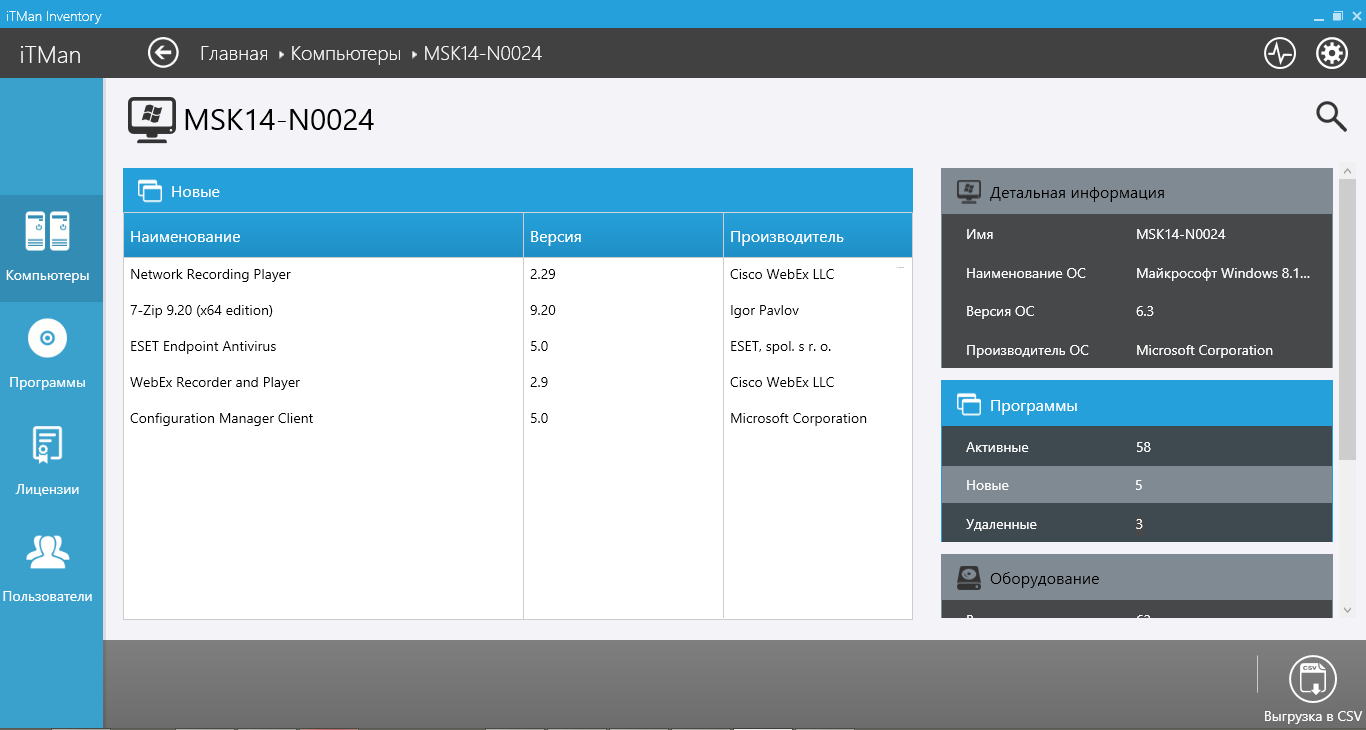Click the computer icon next to MSK14-N0024
1366x730 pixels.
pos(150,118)
